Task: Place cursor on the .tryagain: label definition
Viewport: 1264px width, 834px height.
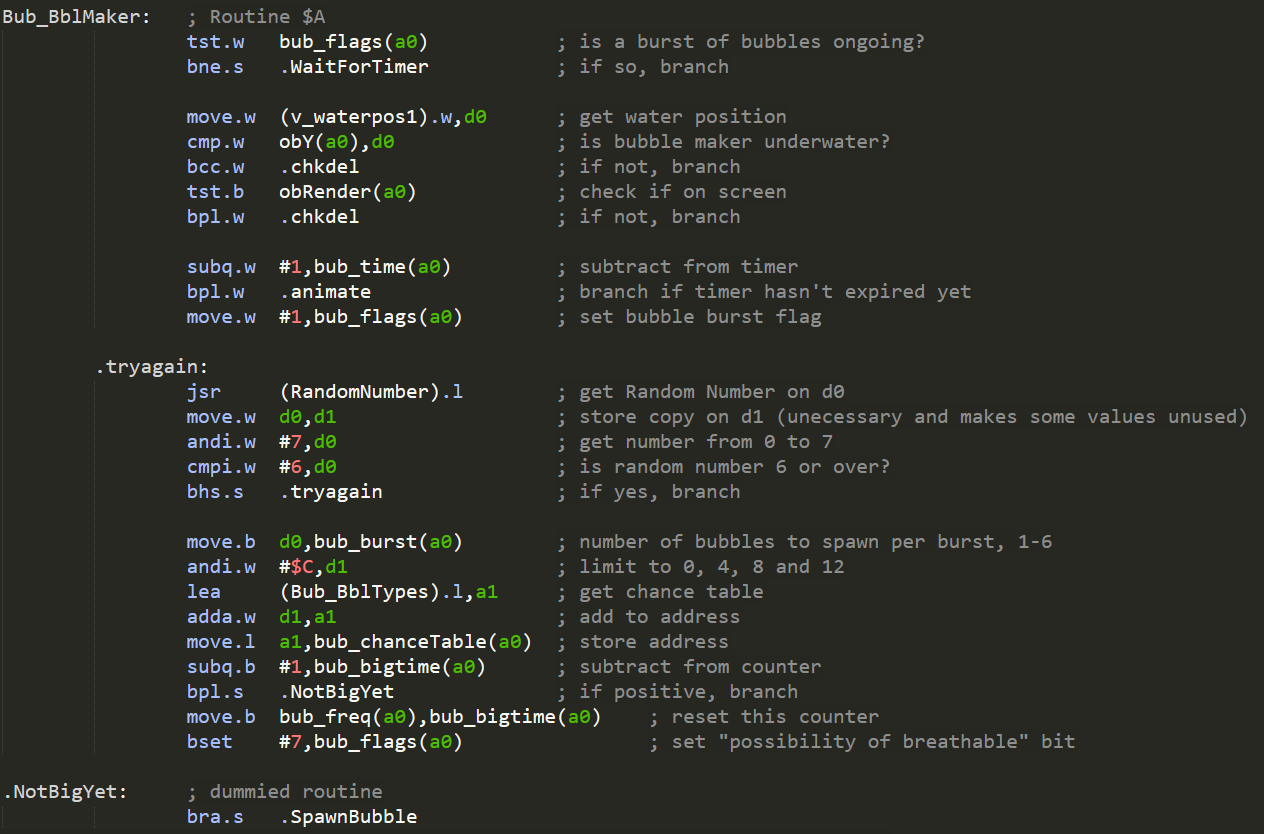Action: [x=152, y=367]
